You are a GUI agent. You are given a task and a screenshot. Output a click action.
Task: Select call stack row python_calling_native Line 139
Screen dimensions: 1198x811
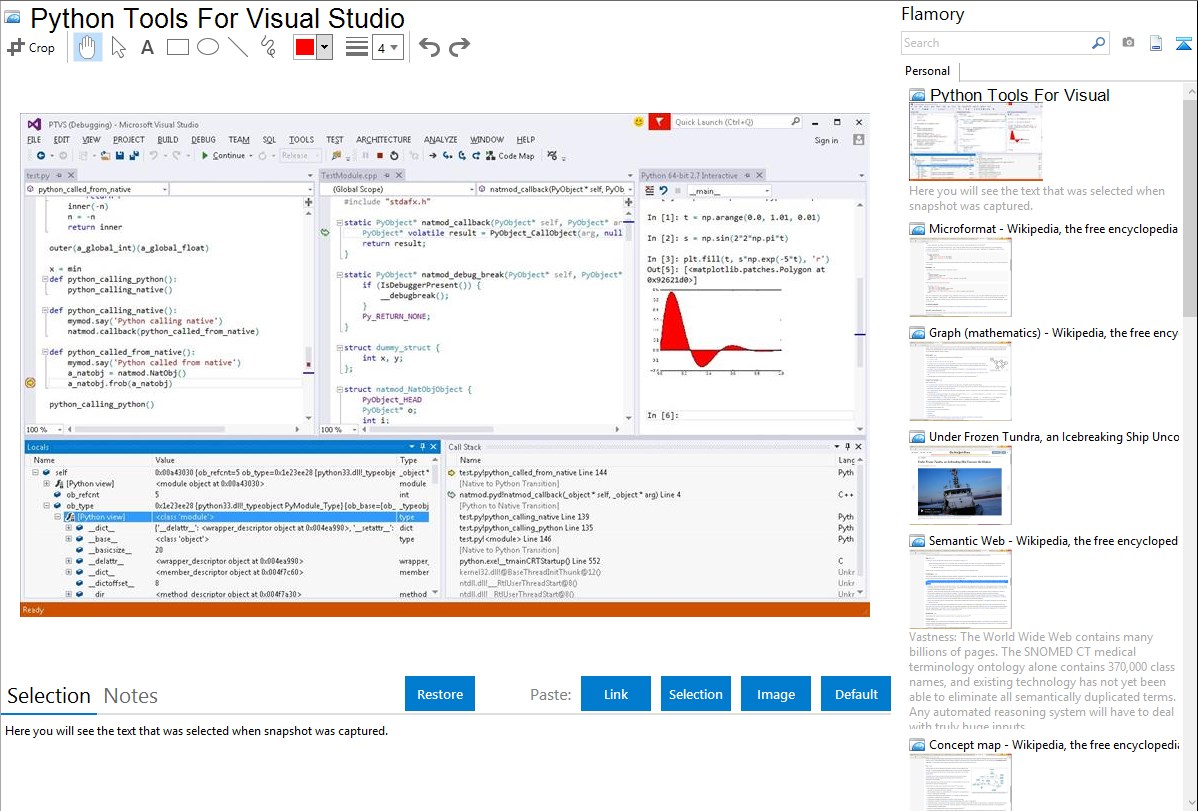524,517
